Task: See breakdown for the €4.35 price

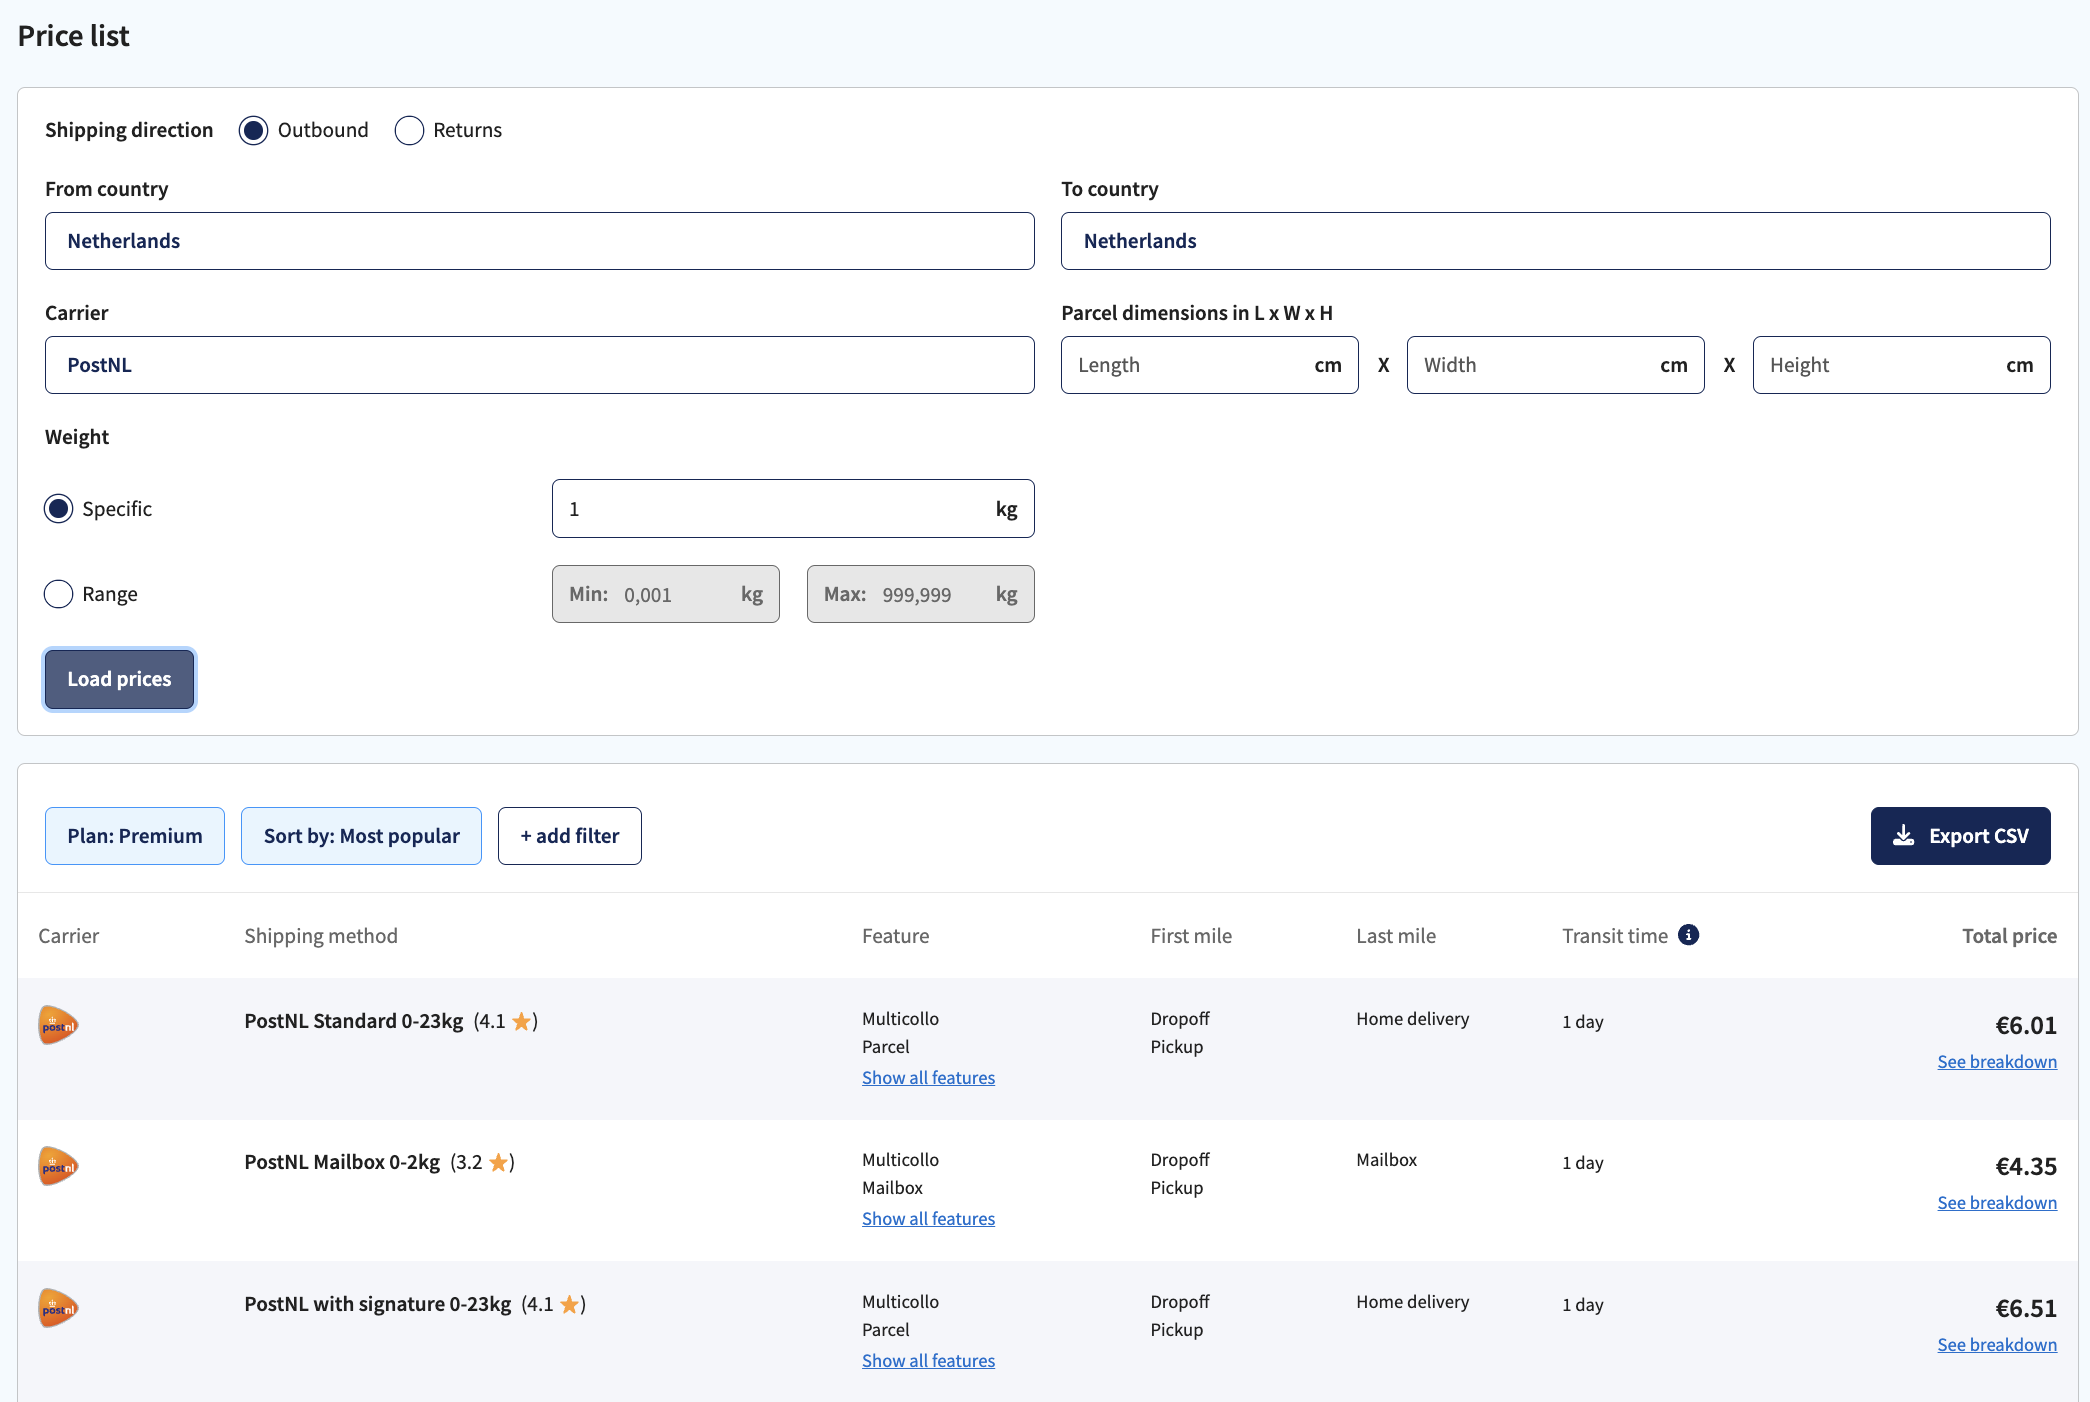Action: click(x=1997, y=1203)
